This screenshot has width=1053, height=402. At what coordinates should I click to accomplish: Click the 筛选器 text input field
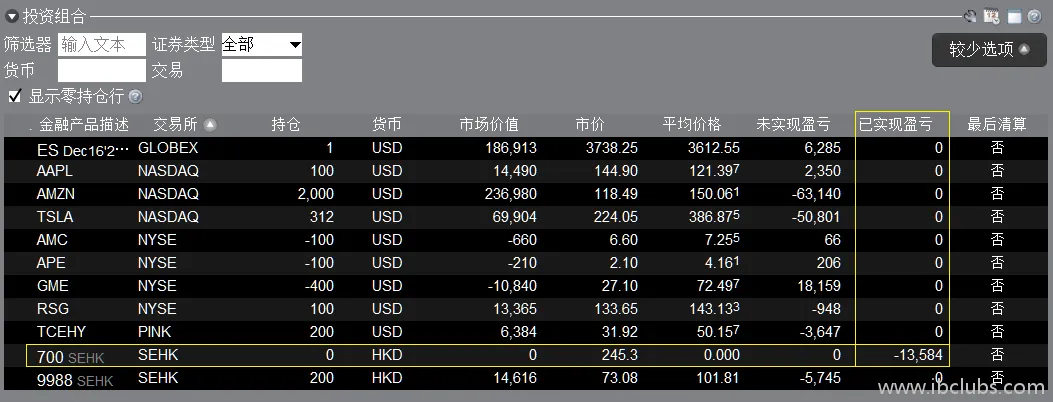pyautogui.click(x=102, y=45)
